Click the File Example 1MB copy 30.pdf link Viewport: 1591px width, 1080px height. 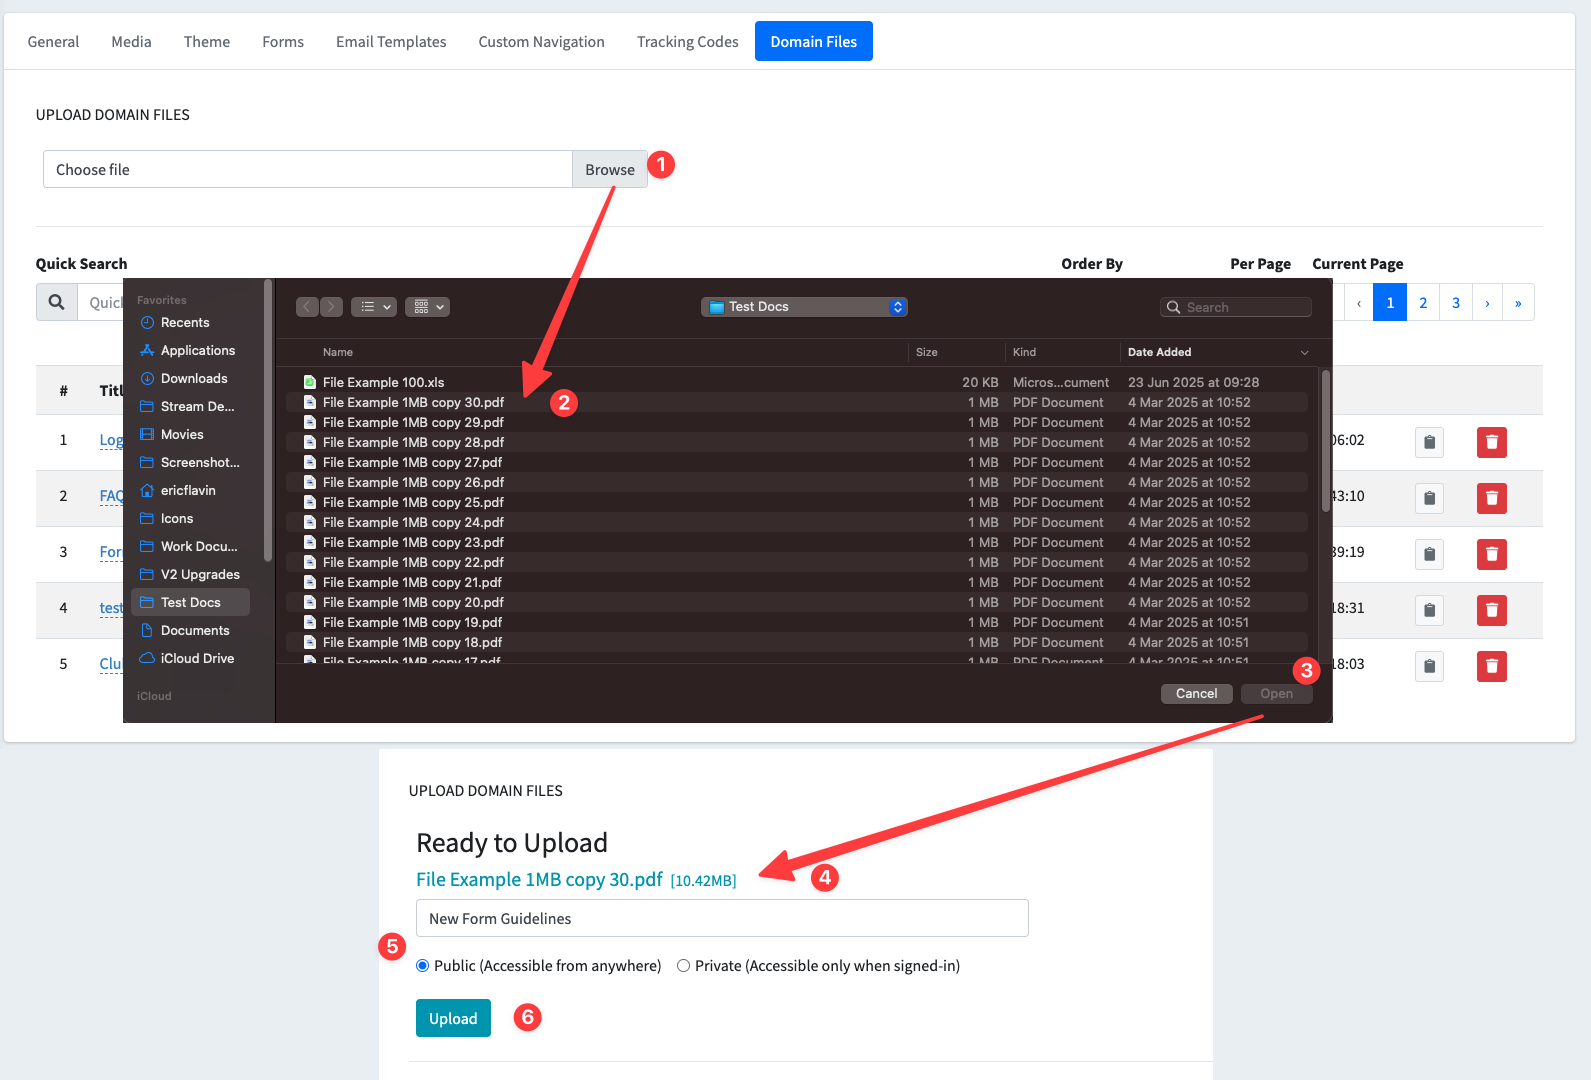pyautogui.click(x=539, y=879)
